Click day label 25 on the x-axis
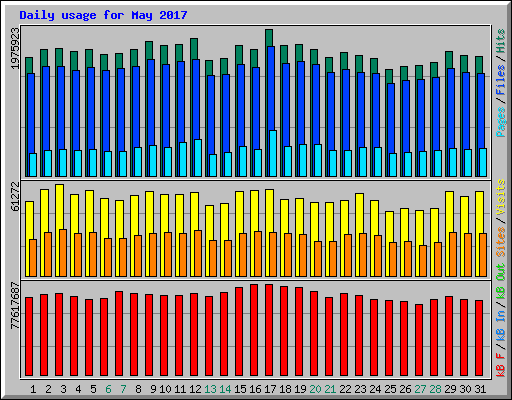Viewport: 512px width, 400px height. pos(390,389)
